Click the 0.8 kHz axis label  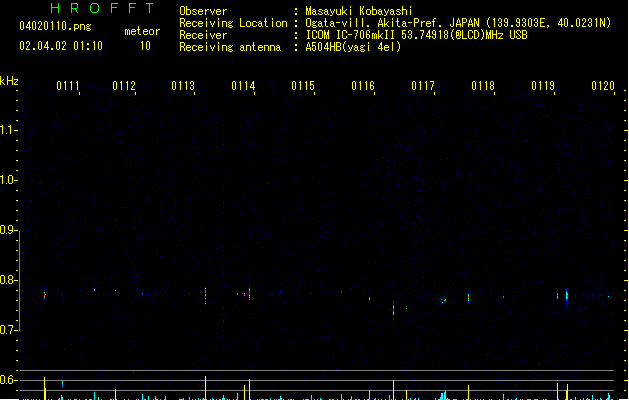(7, 280)
